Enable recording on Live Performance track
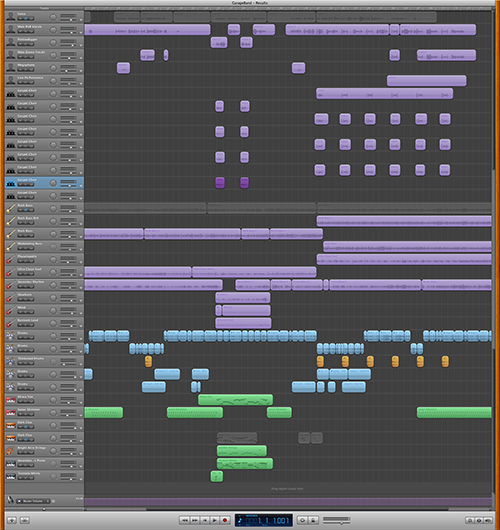Screen dimensions: 500x530 pos(20,82)
